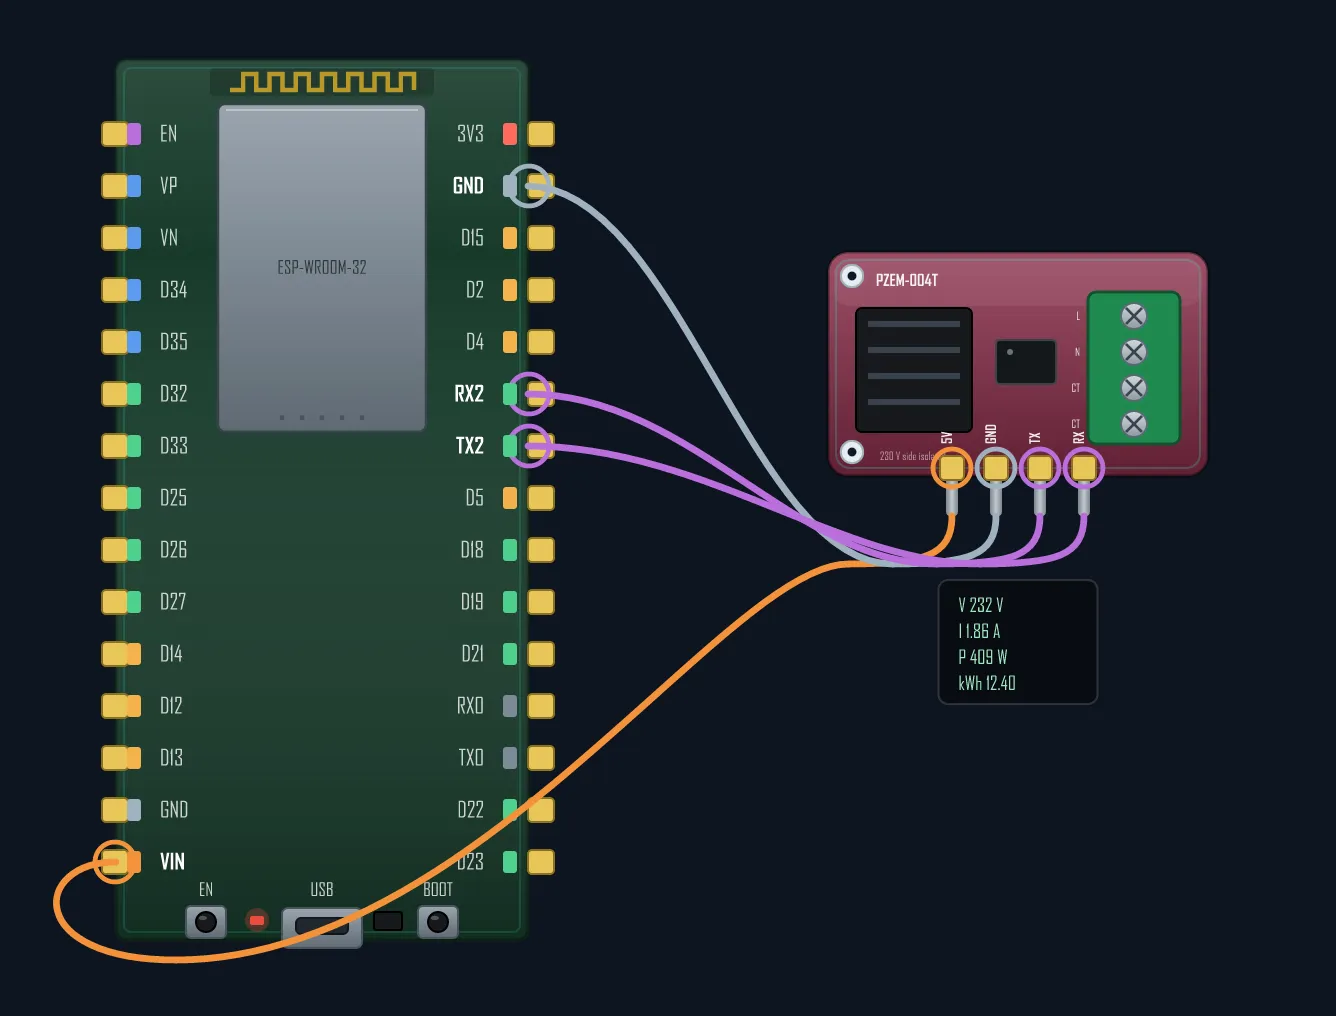
Task: Select the VP pin pad
Action: 115,186
